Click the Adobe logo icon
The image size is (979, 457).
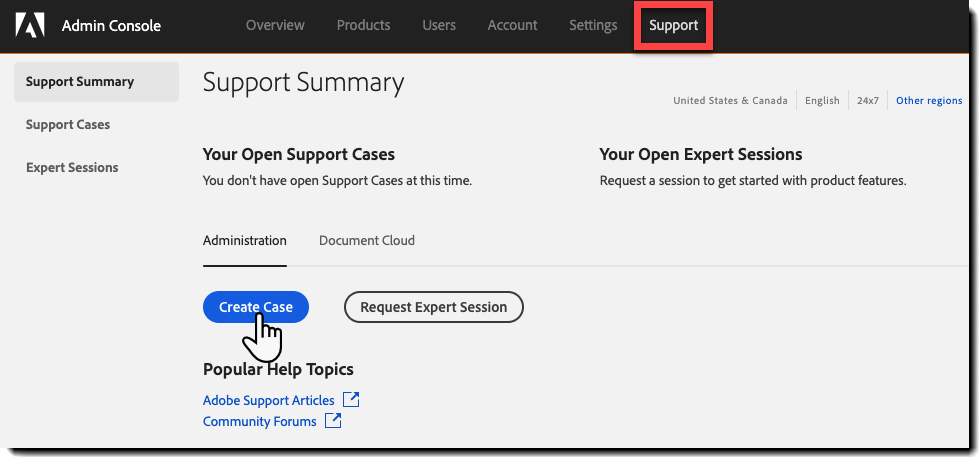pyautogui.click(x=30, y=25)
